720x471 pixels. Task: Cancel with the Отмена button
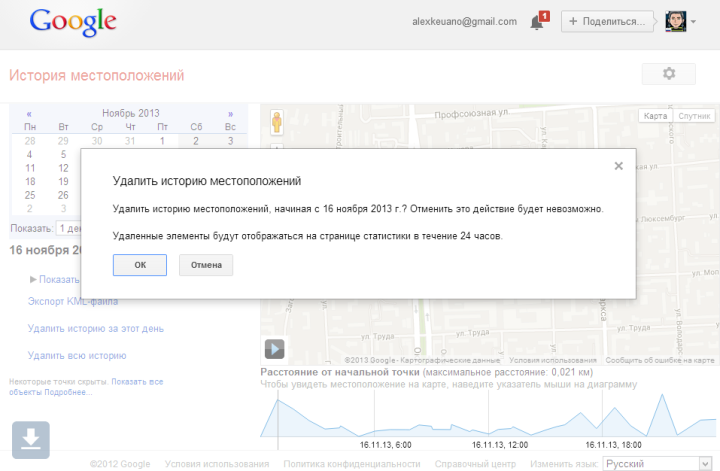[x=206, y=265]
